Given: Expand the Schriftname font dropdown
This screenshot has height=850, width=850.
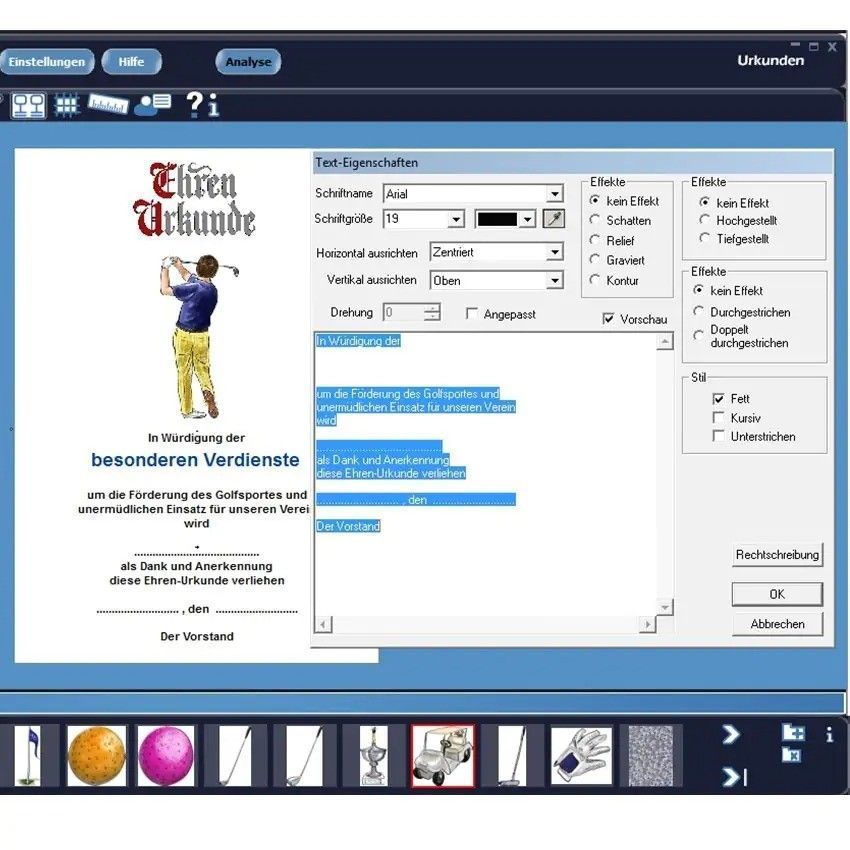Looking at the screenshot, I should pyautogui.click(x=555, y=194).
